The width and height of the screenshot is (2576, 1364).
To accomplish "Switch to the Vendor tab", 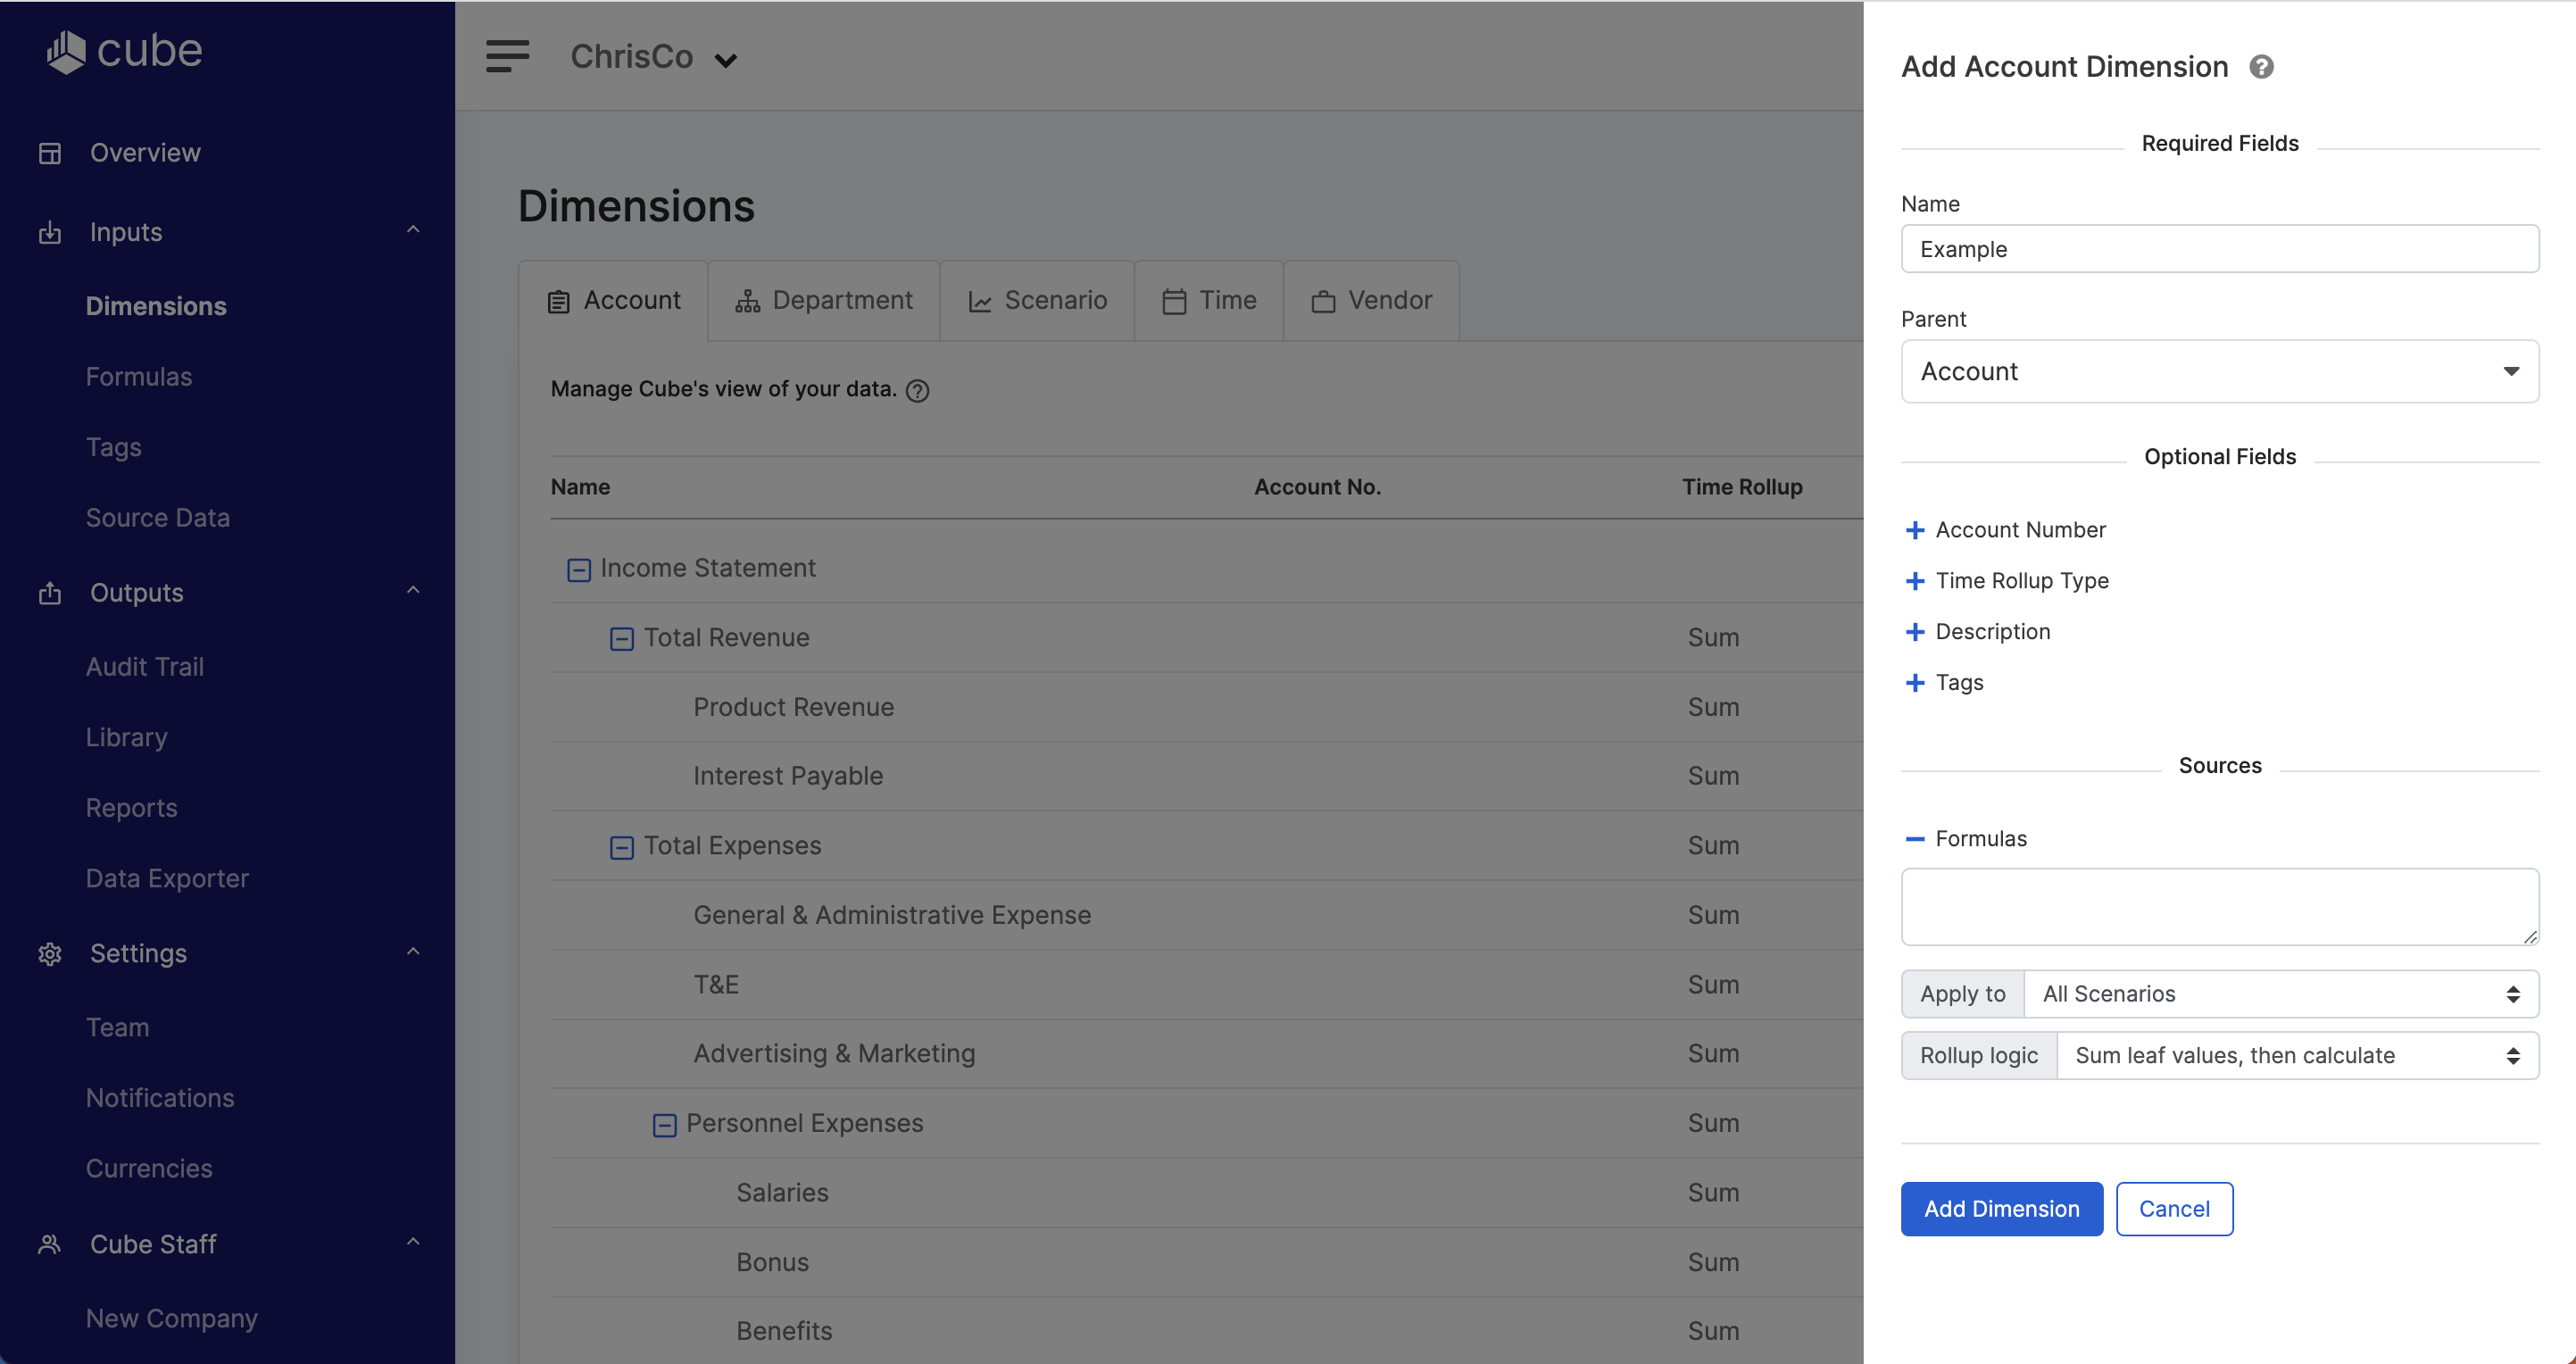I will coord(1371,301).
